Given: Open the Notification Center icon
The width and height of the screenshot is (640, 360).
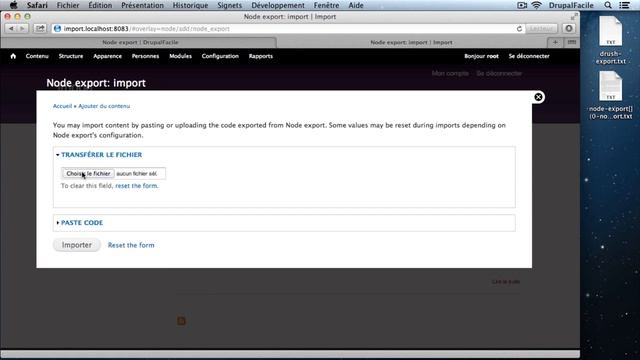Looking at the screenshot, I should tap(624, 5).
